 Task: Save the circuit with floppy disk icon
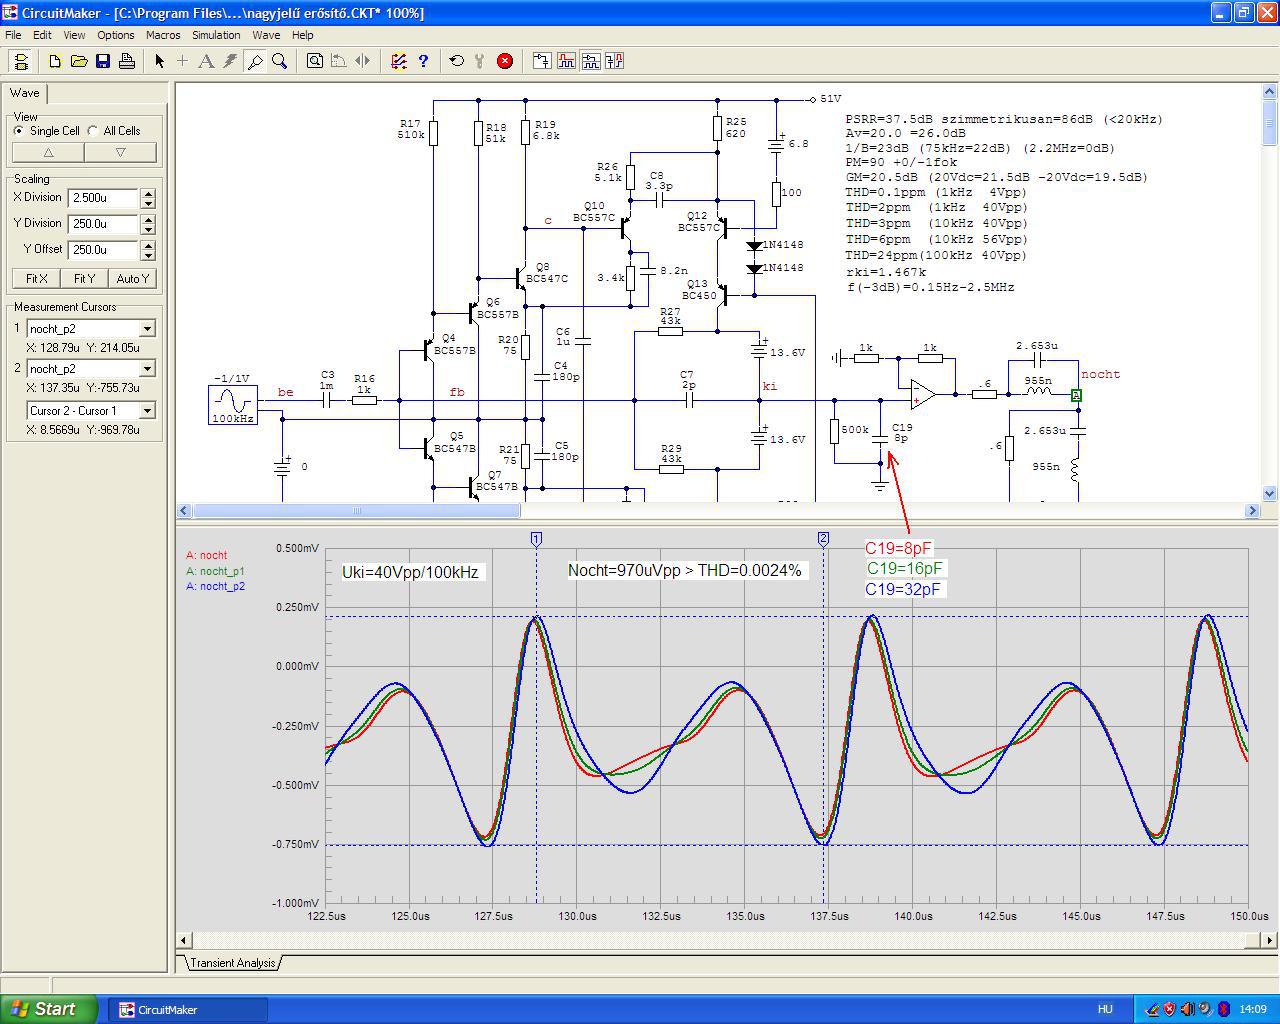(103, 61)
